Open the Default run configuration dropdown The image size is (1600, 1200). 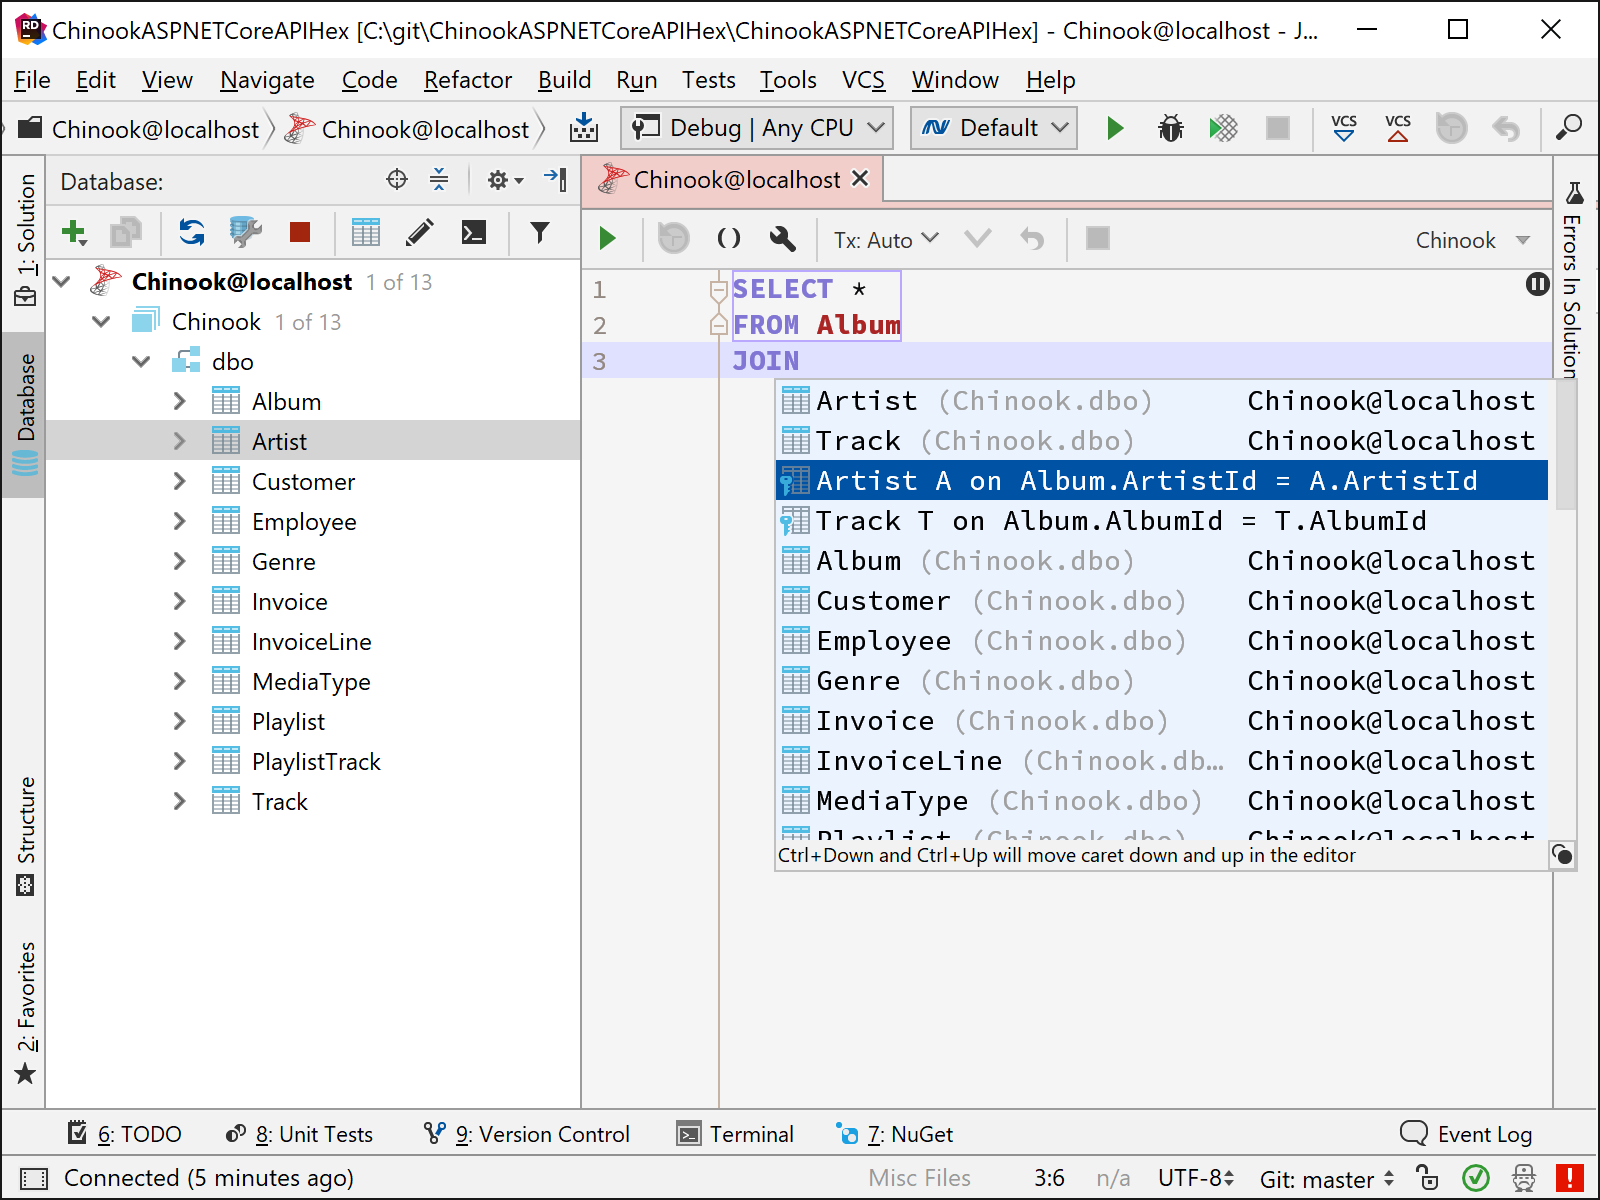click(994, 128)
